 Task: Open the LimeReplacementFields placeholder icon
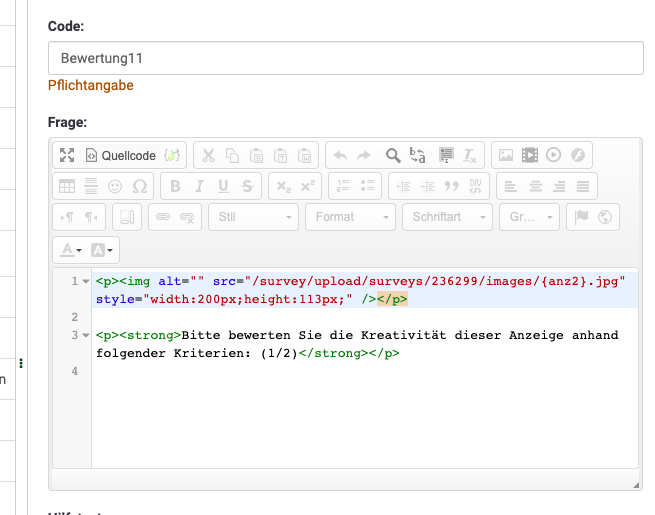[x=172, y=155]
